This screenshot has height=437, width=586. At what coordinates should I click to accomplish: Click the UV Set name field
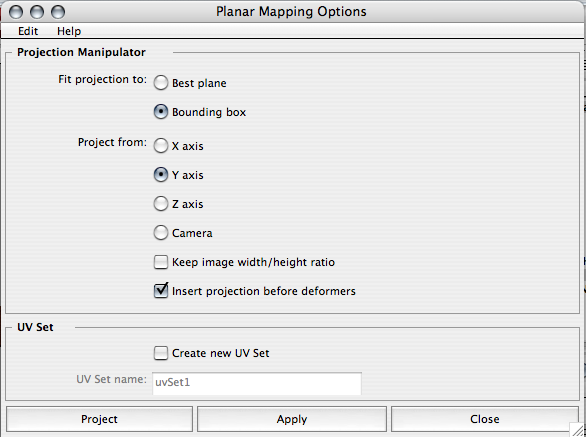pos(257,383)
